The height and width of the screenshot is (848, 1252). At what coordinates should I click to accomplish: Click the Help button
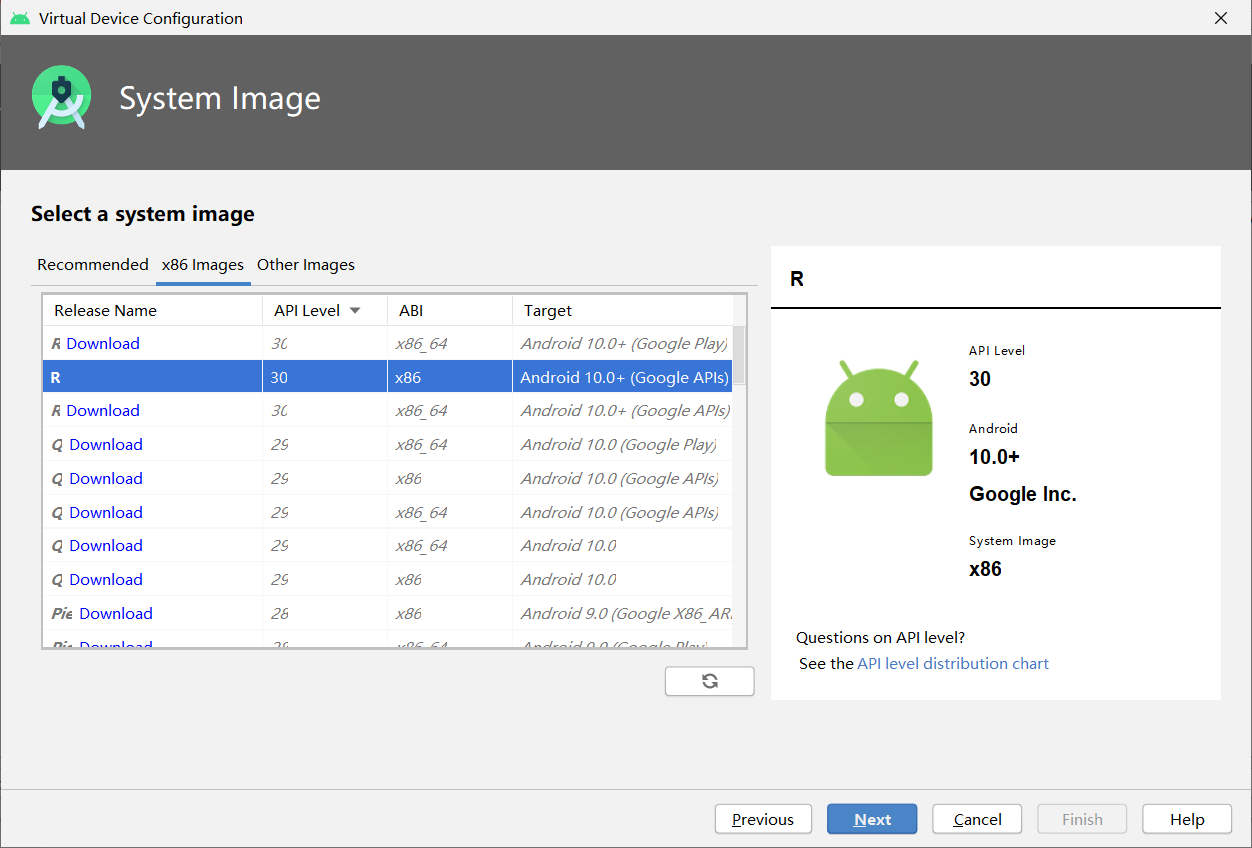(x=1187, y=819)
